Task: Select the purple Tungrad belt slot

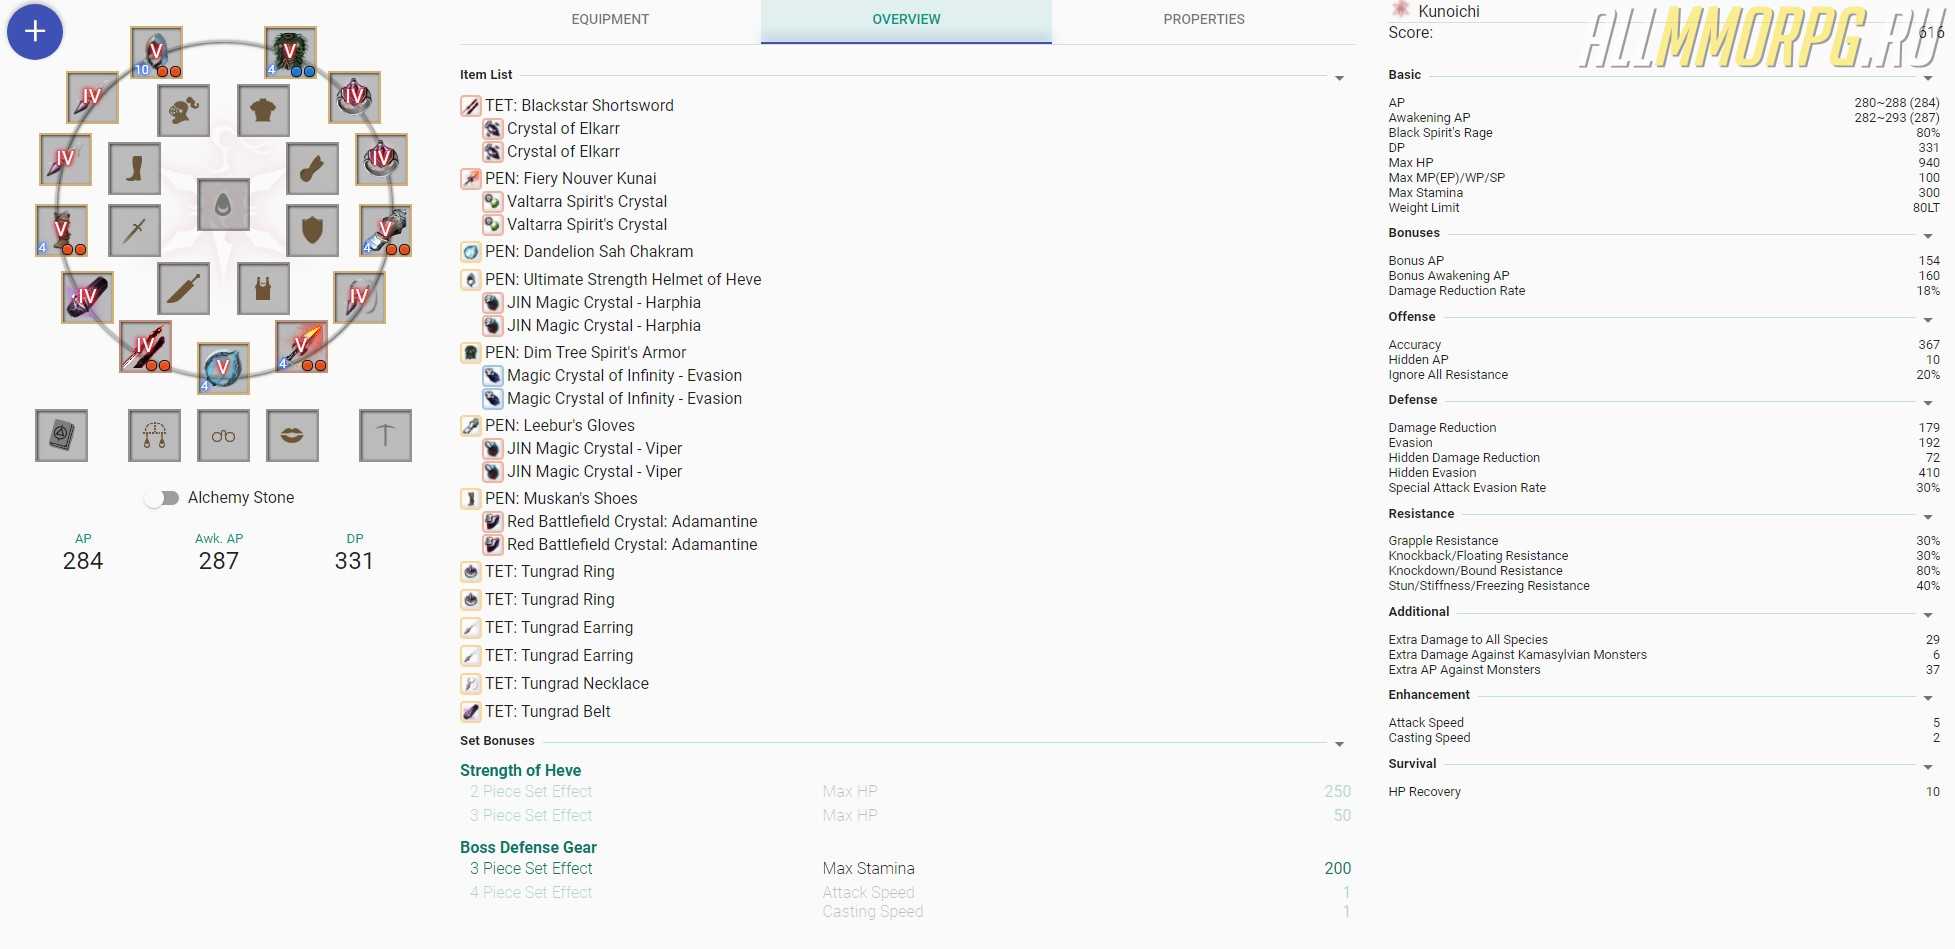Action: click(x=87, y=297)
